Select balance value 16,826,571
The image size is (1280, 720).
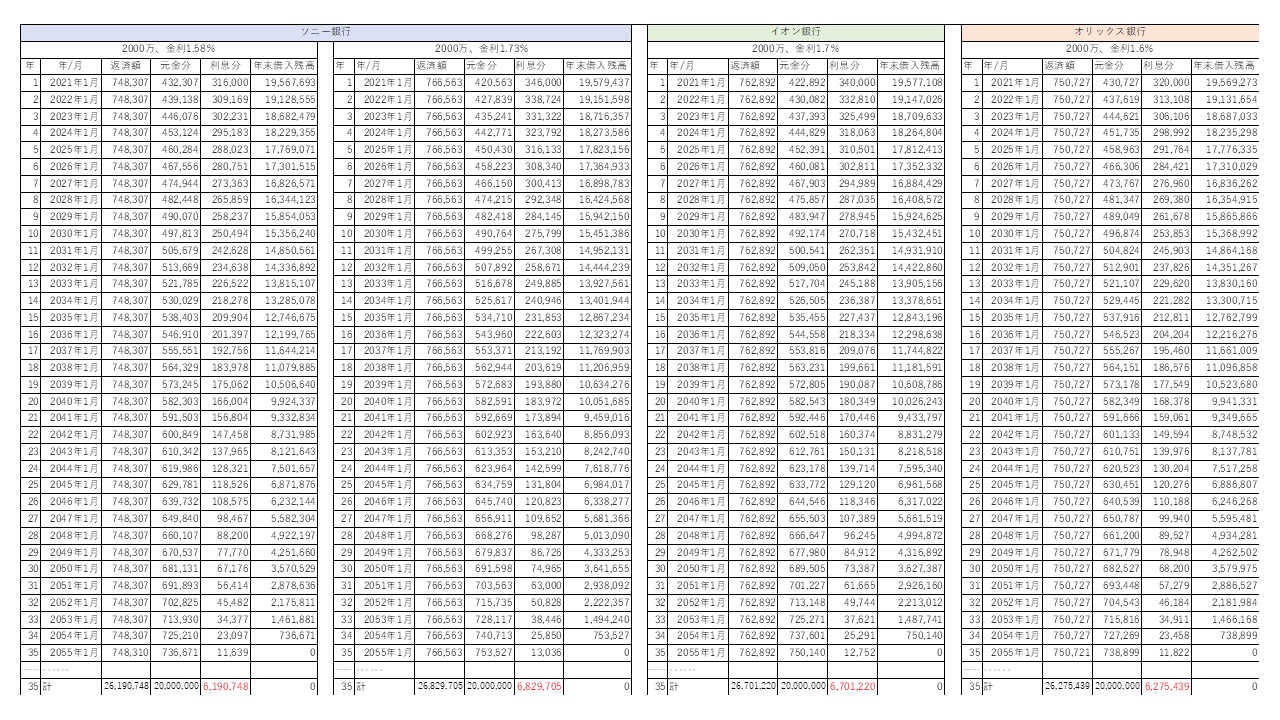click(284, 183)
